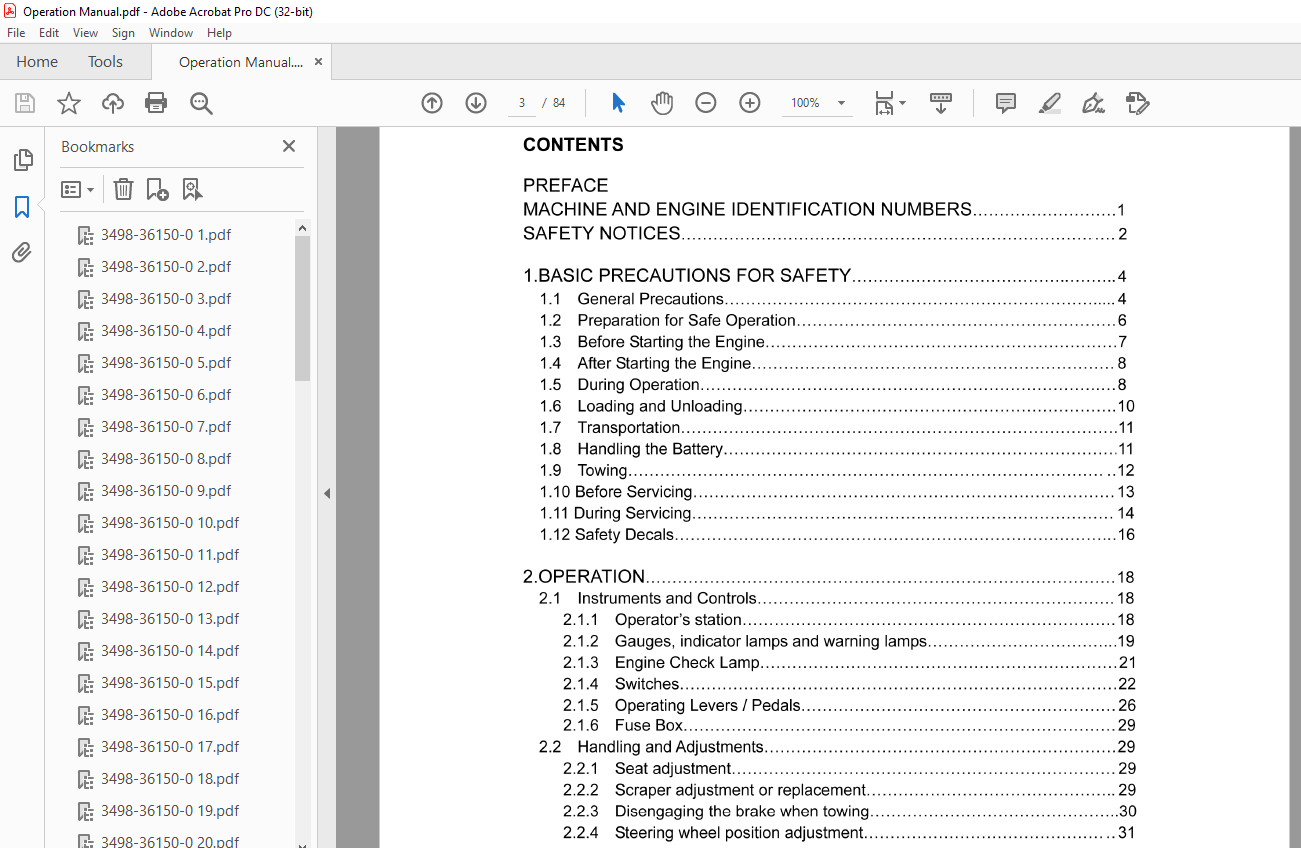Delete the selected bookmark with trash icon

(x=123, y=189)
